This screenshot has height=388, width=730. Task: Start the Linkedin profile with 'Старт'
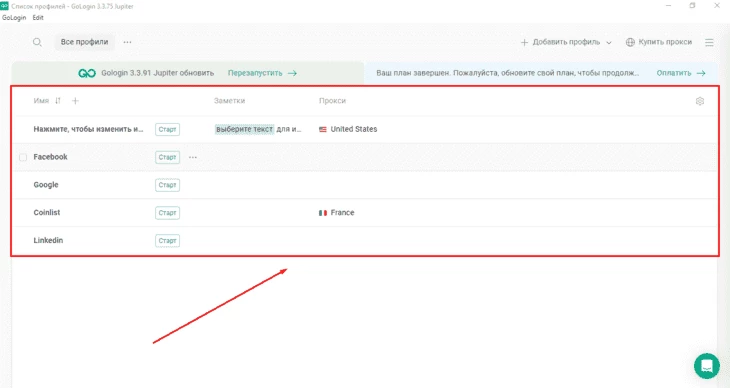[x=168, y=241]
